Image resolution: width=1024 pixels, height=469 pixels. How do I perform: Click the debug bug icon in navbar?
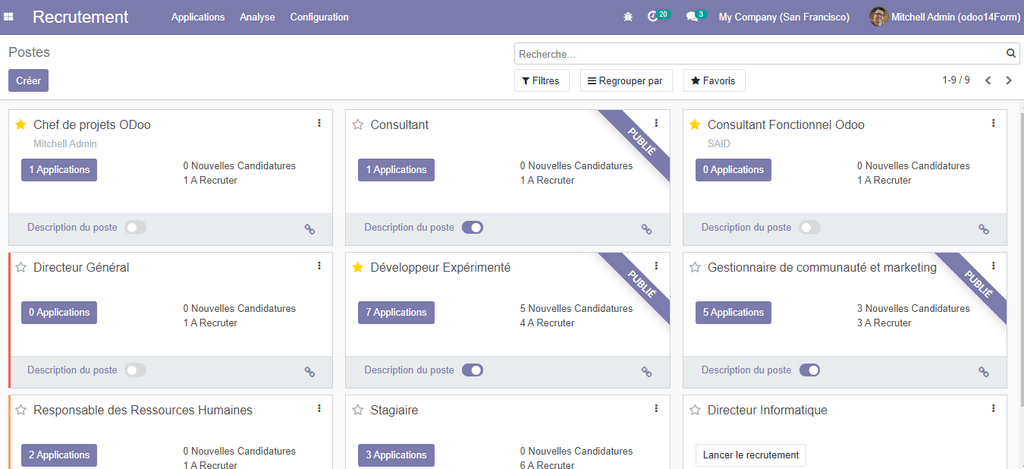tap(628, 17)
